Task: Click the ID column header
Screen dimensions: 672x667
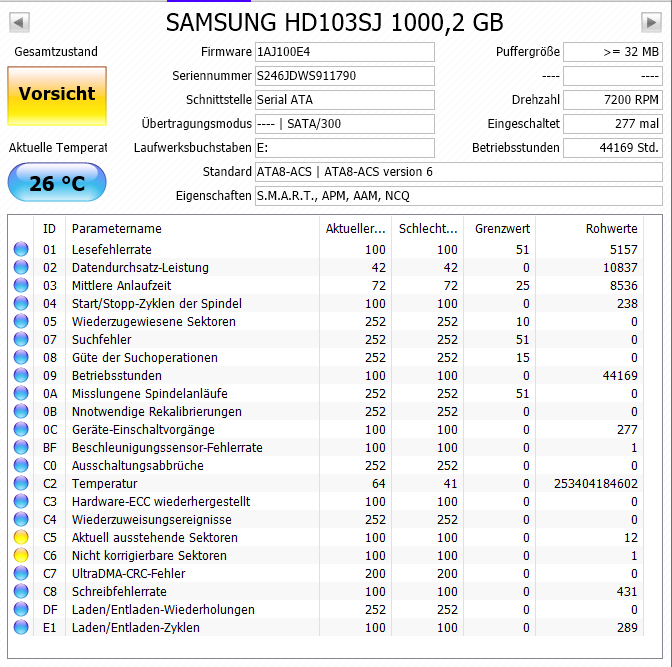Action: tap(49, 228)
